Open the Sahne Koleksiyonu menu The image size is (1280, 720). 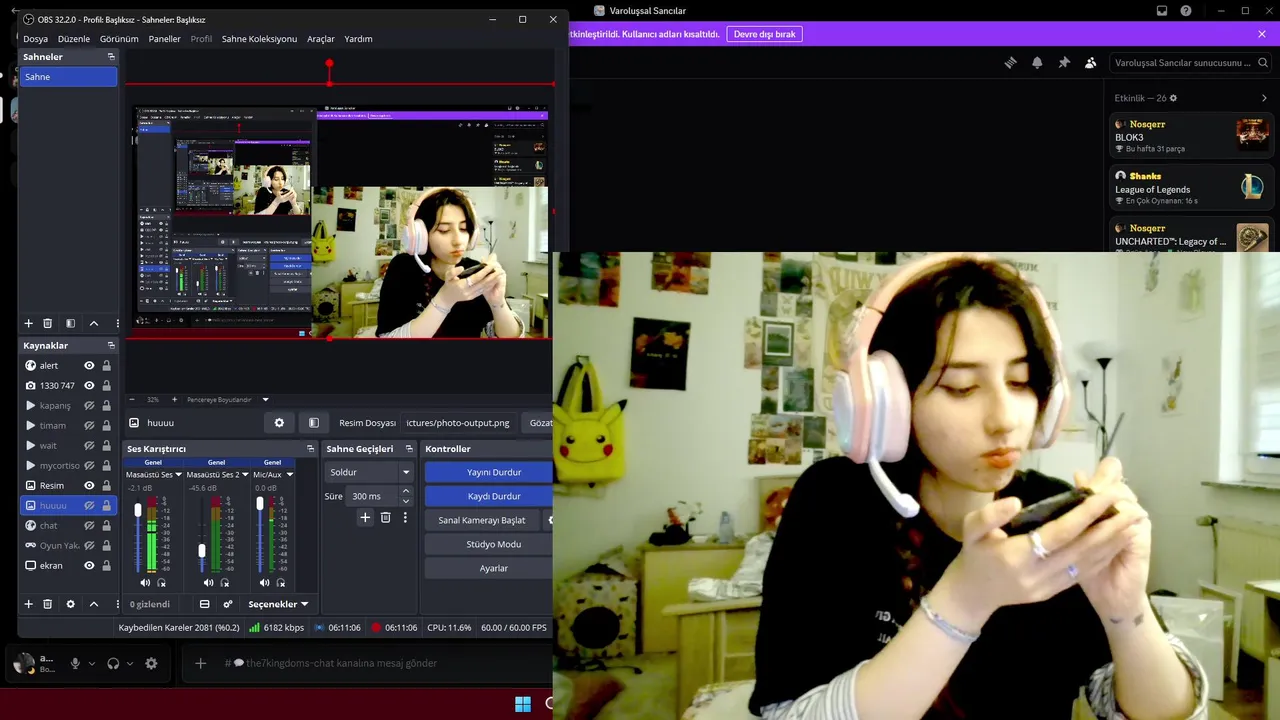(259, 39)
